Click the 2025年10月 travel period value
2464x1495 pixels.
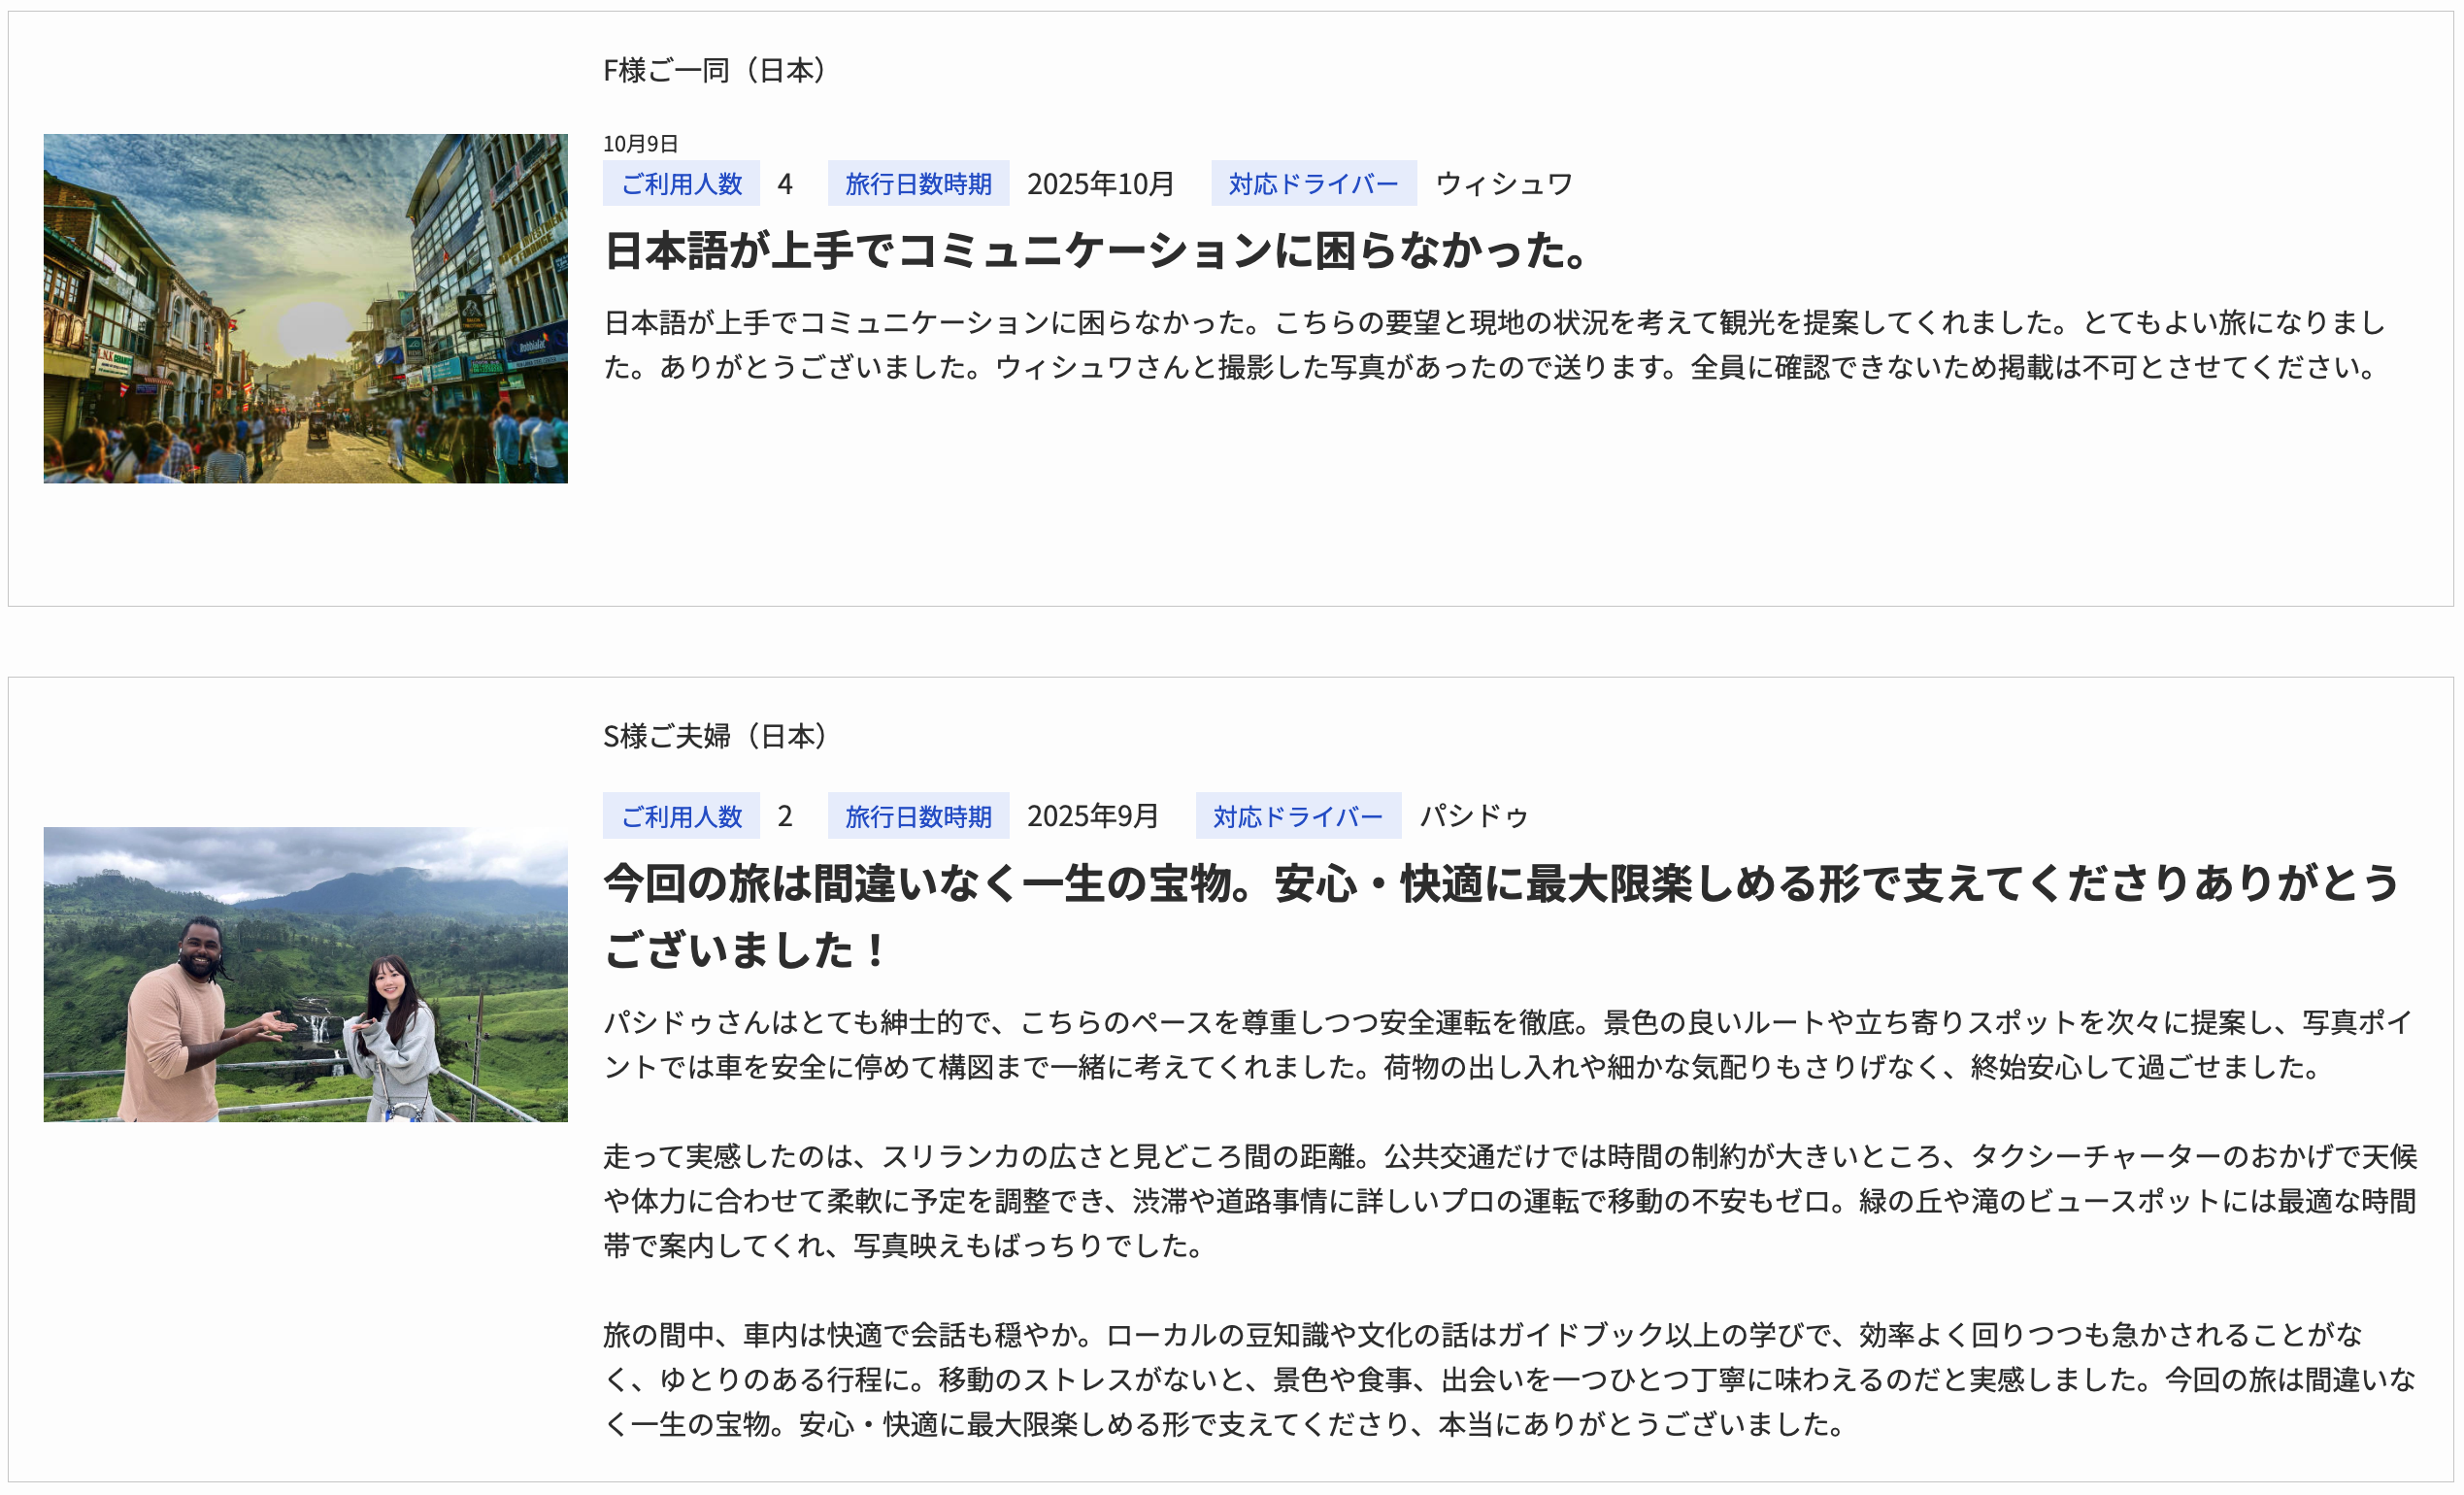(x=1100, y=184)
